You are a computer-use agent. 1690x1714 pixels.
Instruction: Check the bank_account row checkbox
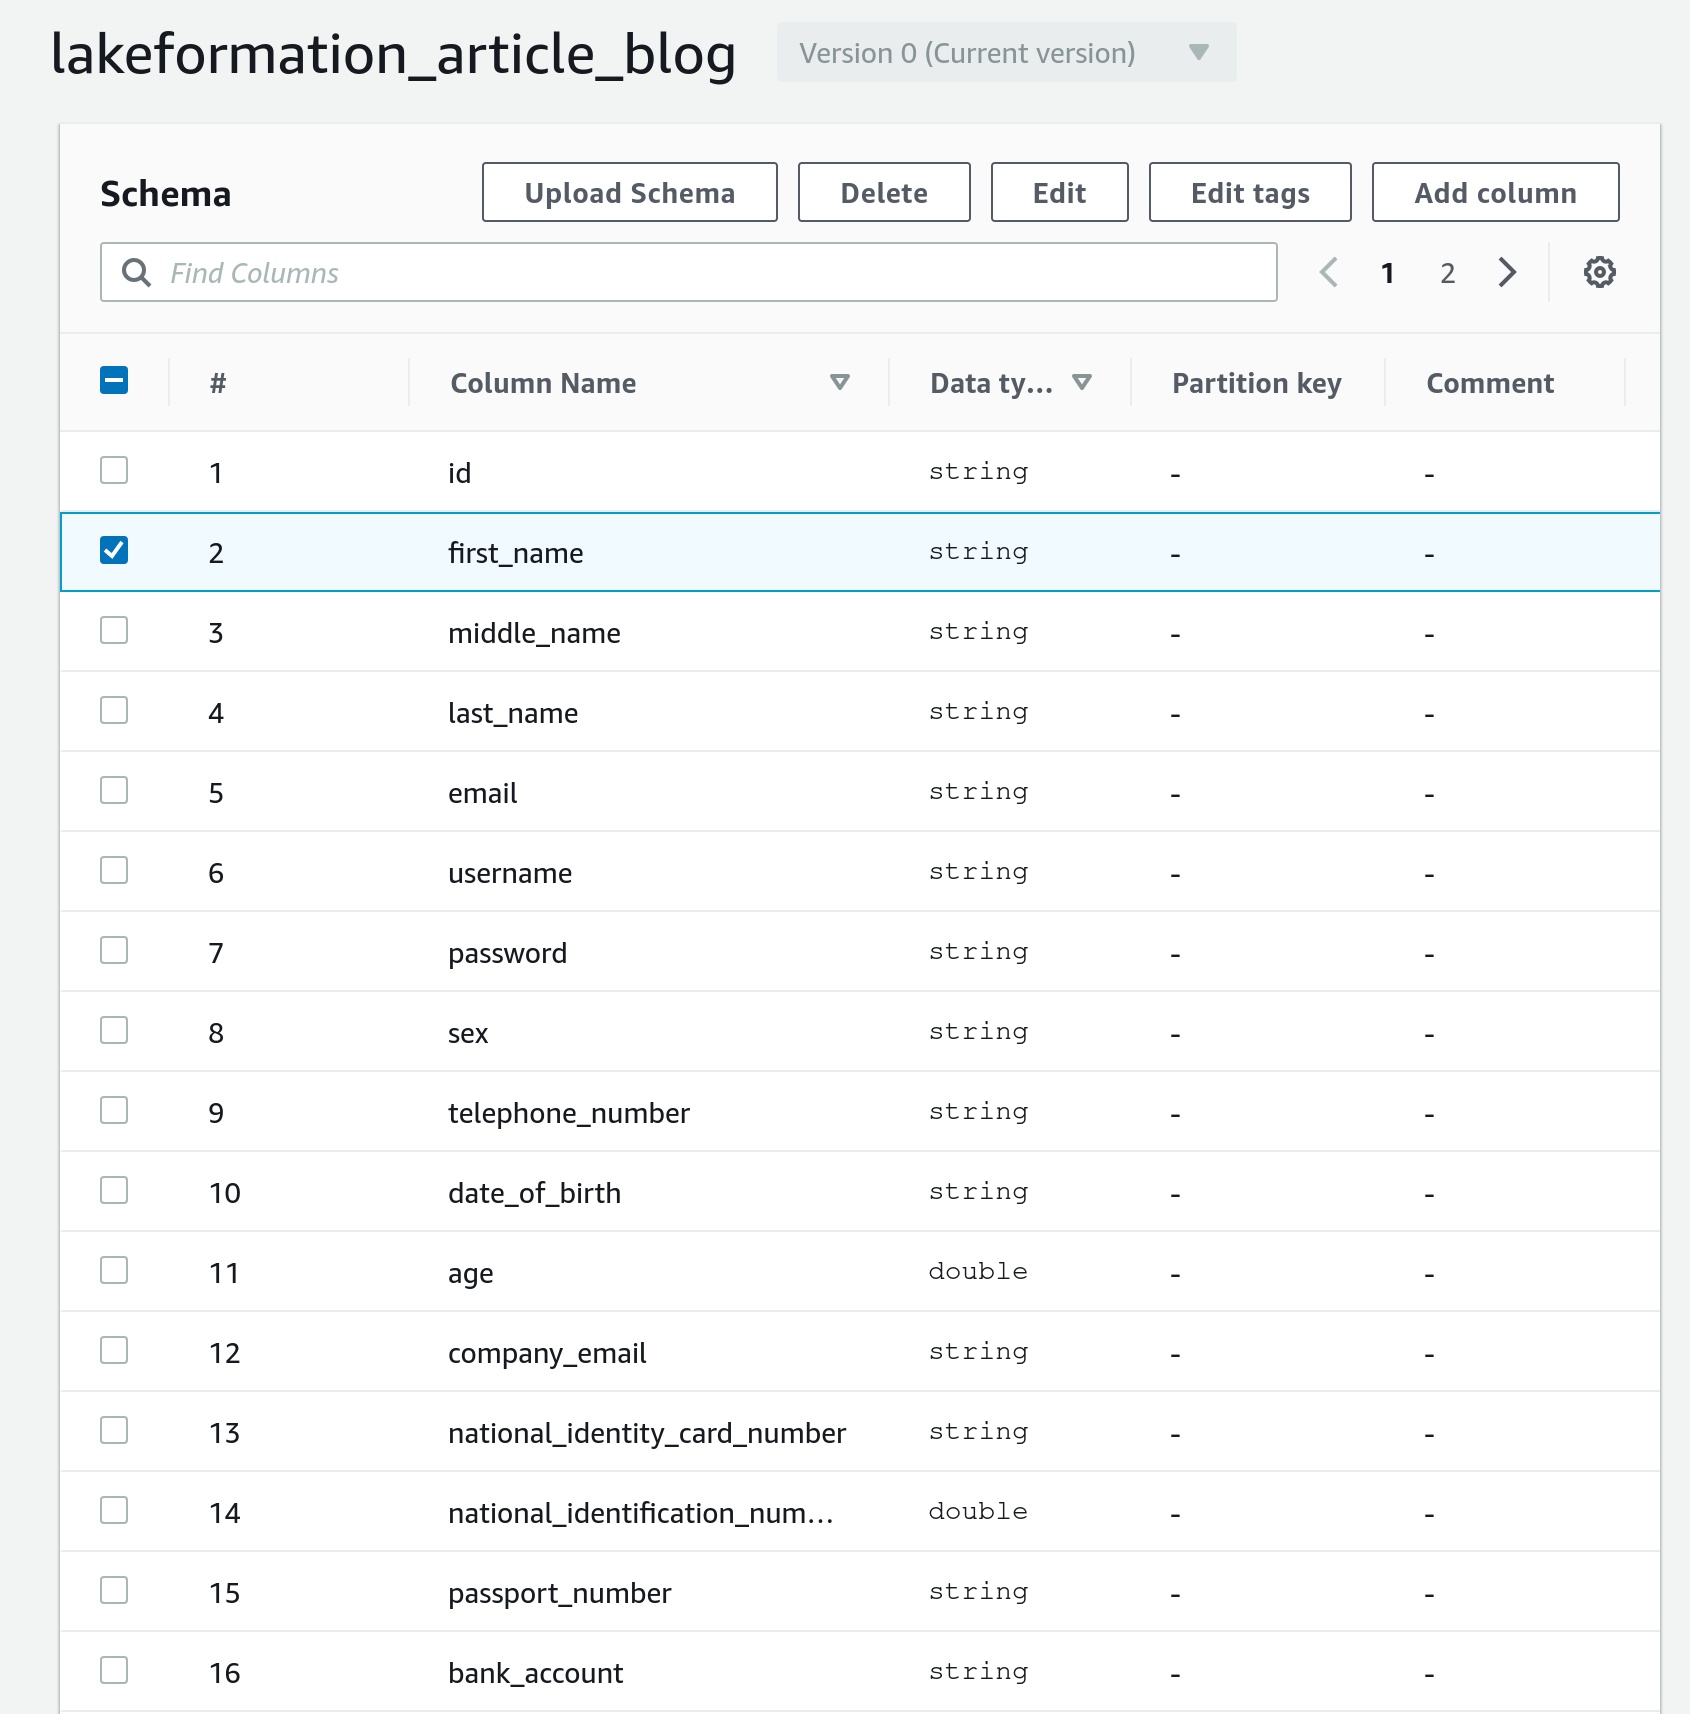click(x=114, y=1670)
